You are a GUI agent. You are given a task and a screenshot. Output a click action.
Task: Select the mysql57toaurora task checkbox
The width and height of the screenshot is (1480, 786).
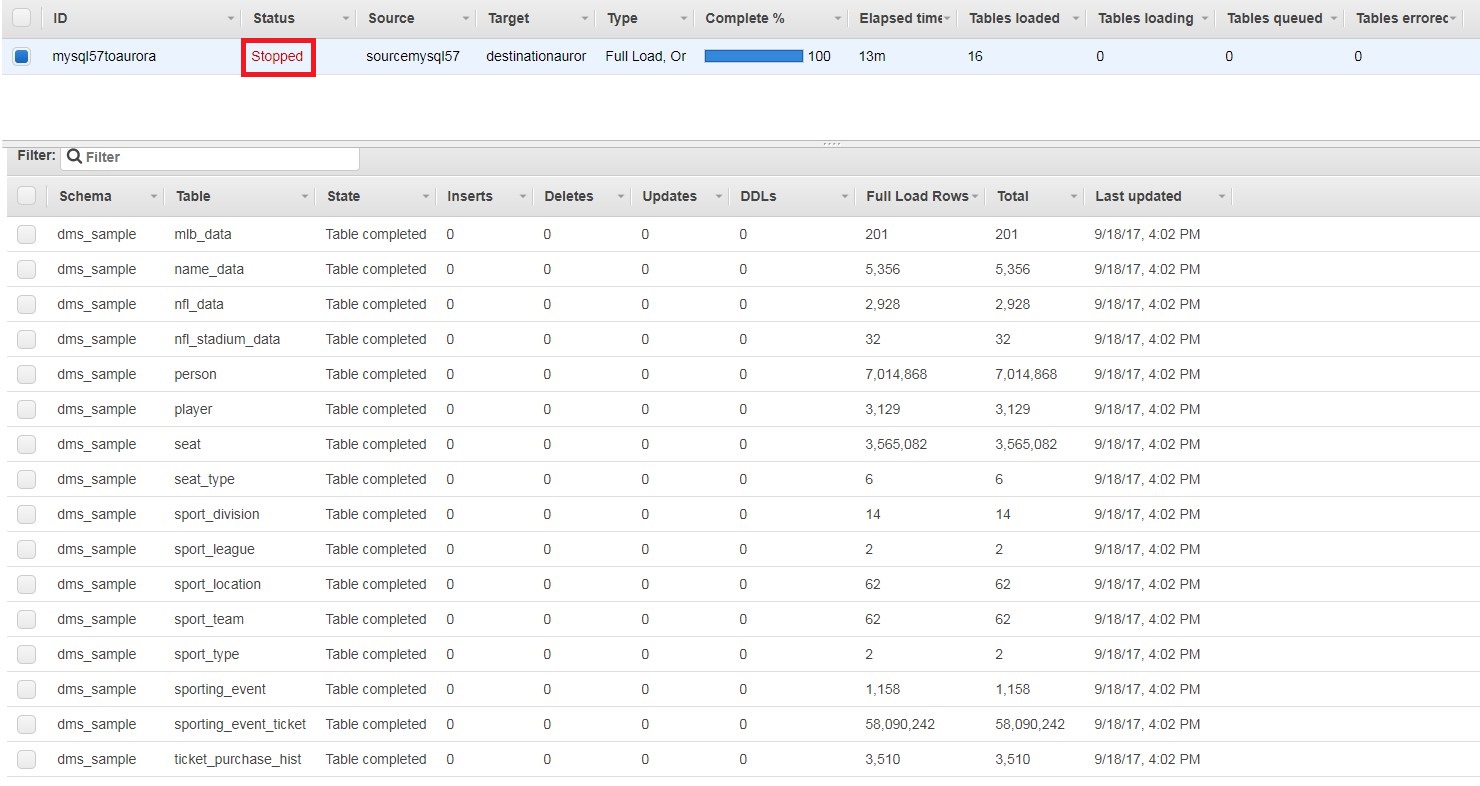coord(21,57)
